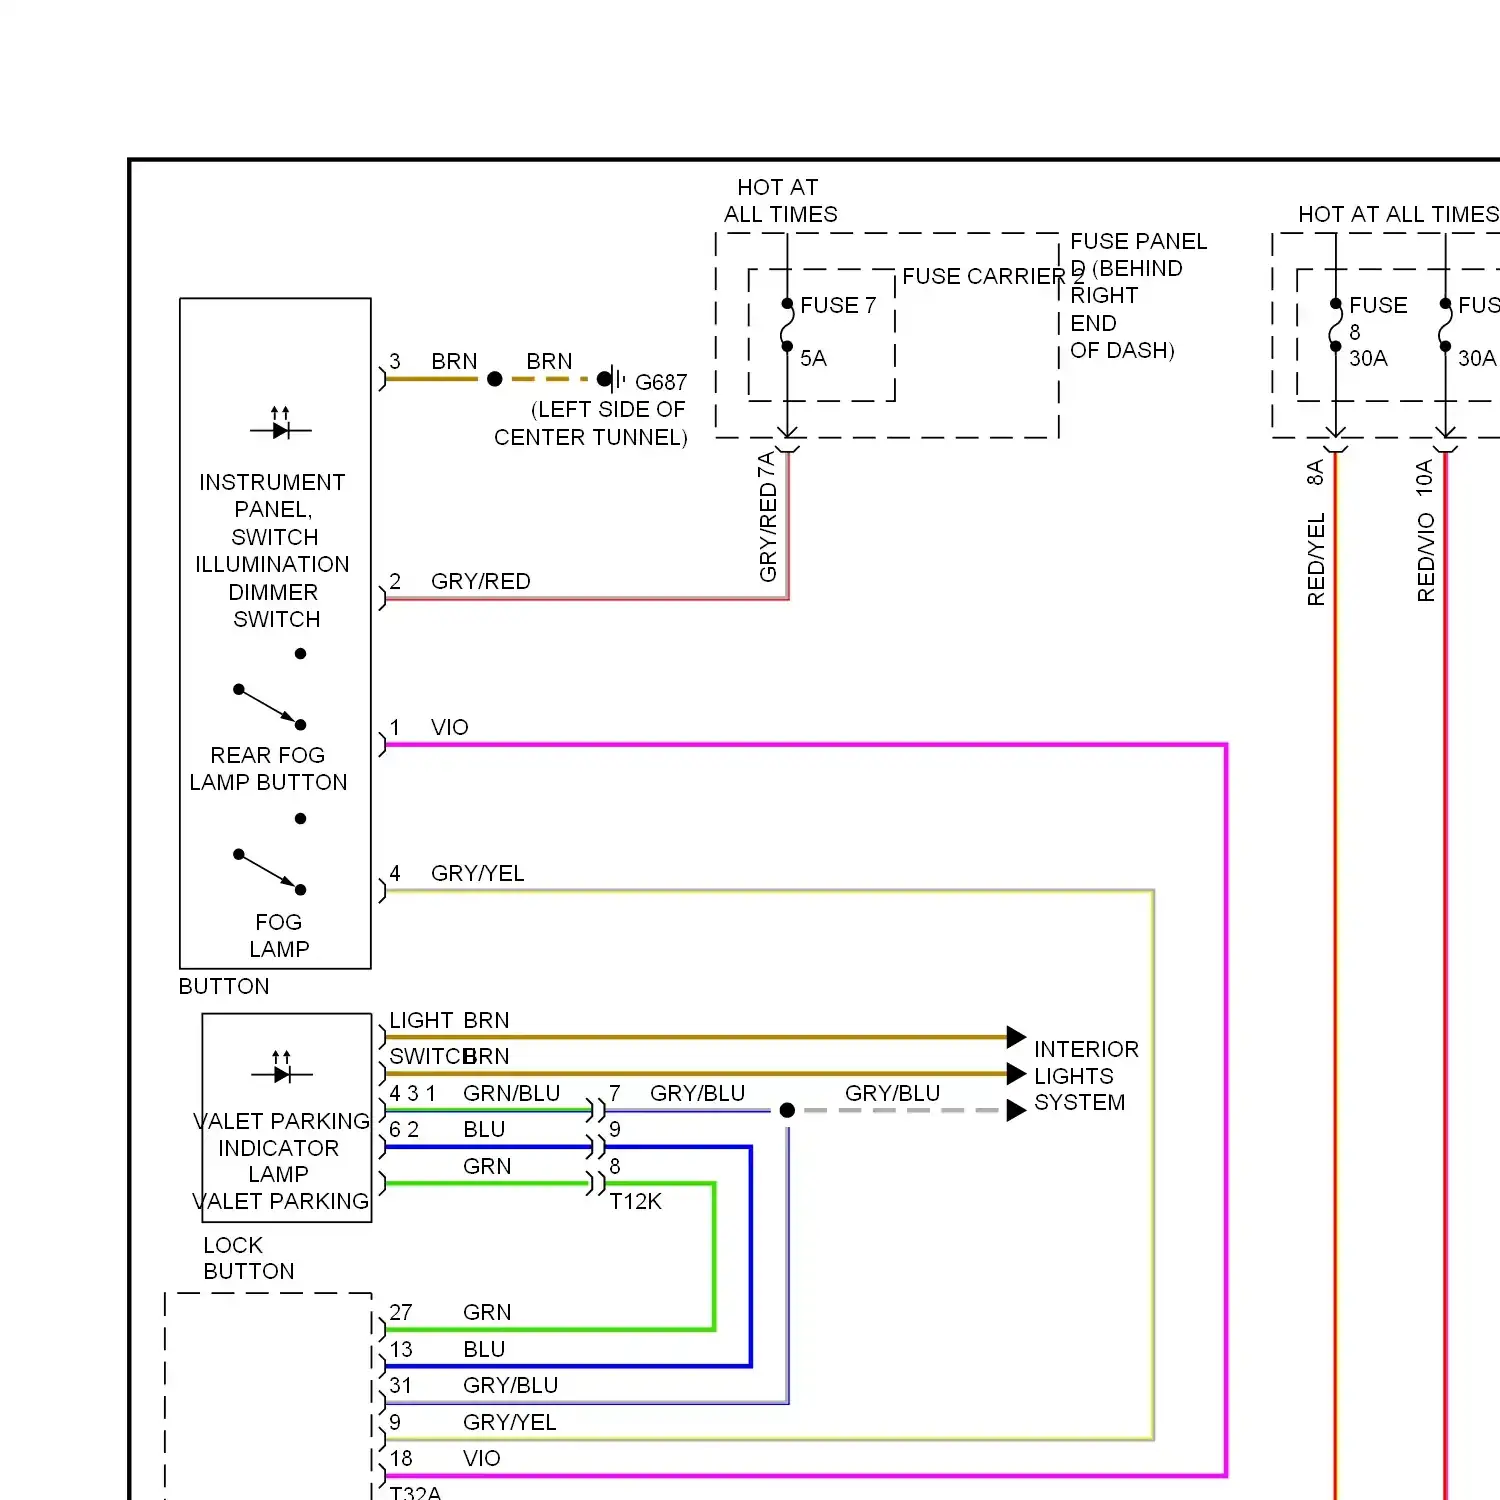Click the GRY/YEL label at pin 4
This screenshot has width=1500, height=1500.
(x=477, y=873)
